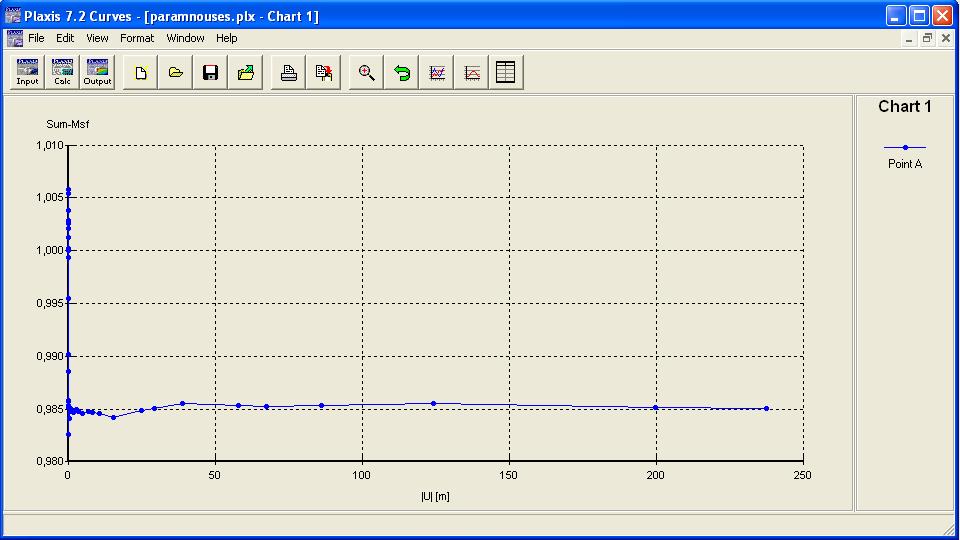The image size is (960, 540).
Task: Close the inner chart document window
Action: coord(946,39)
